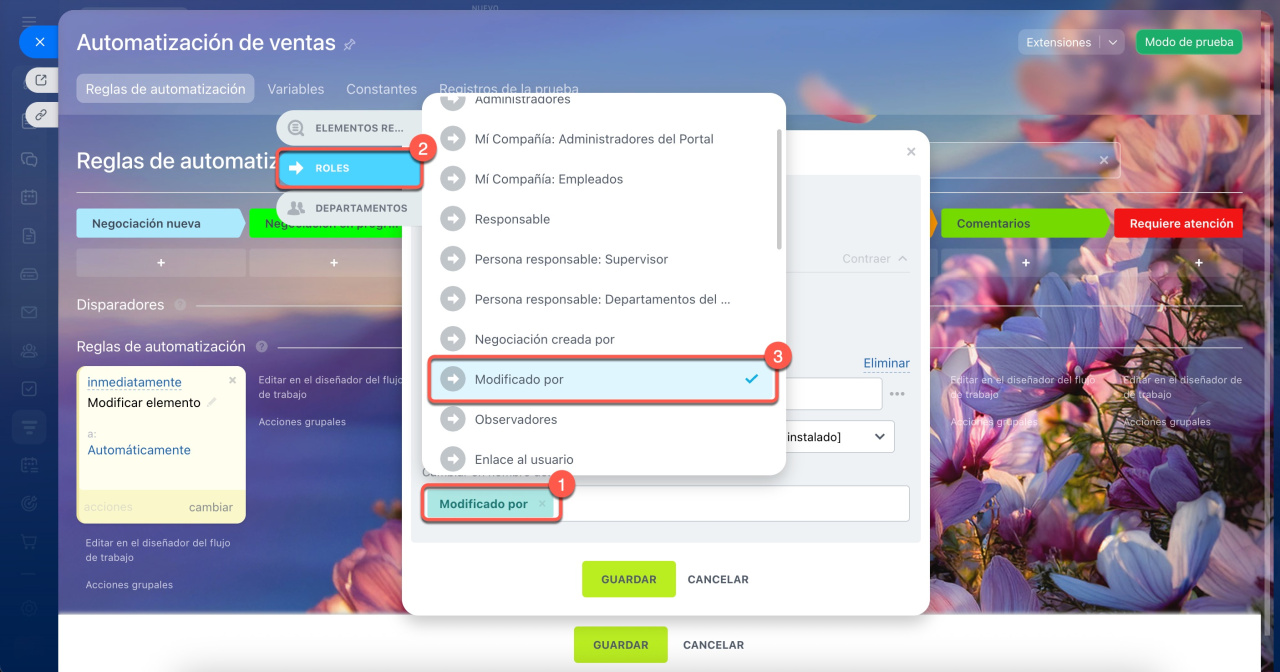
Task: Click the pin icon next to Automatización de ventas
Action: click(349, 44)
